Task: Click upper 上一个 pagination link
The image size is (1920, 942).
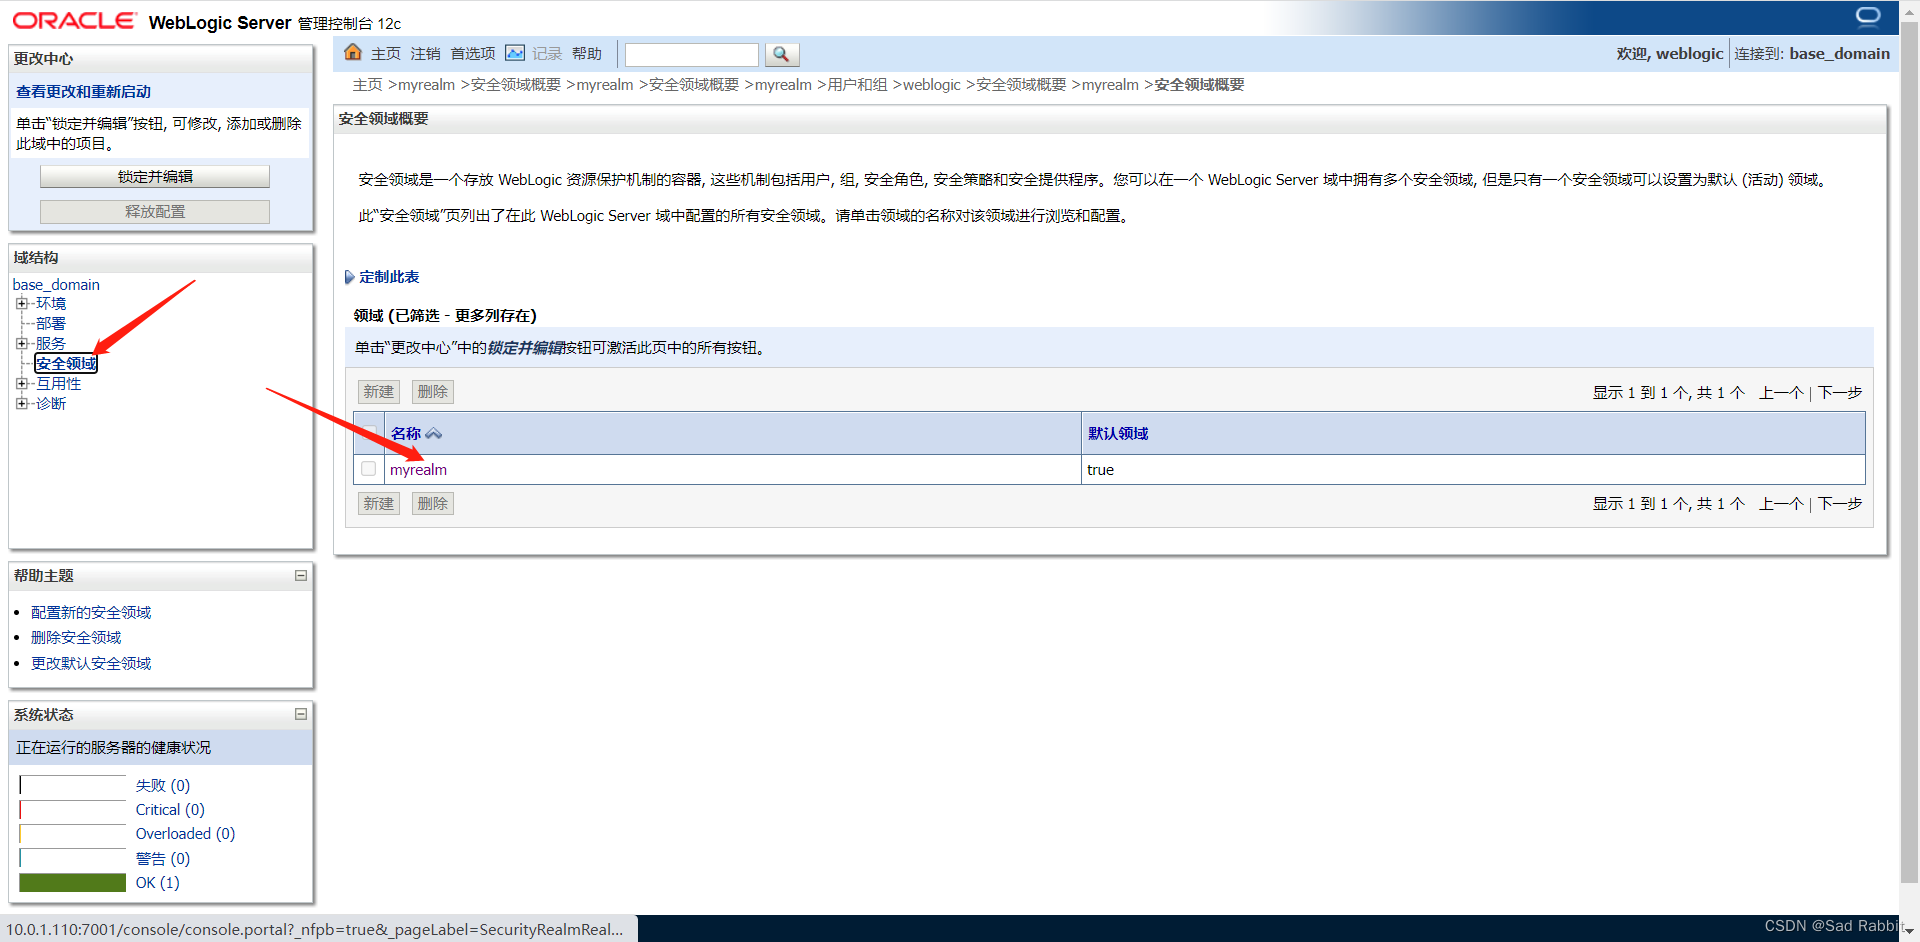Action: coord(1781,392)
